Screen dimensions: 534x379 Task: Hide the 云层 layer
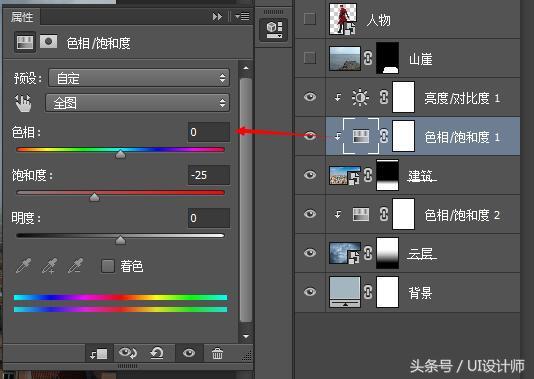tap(310, 253)
